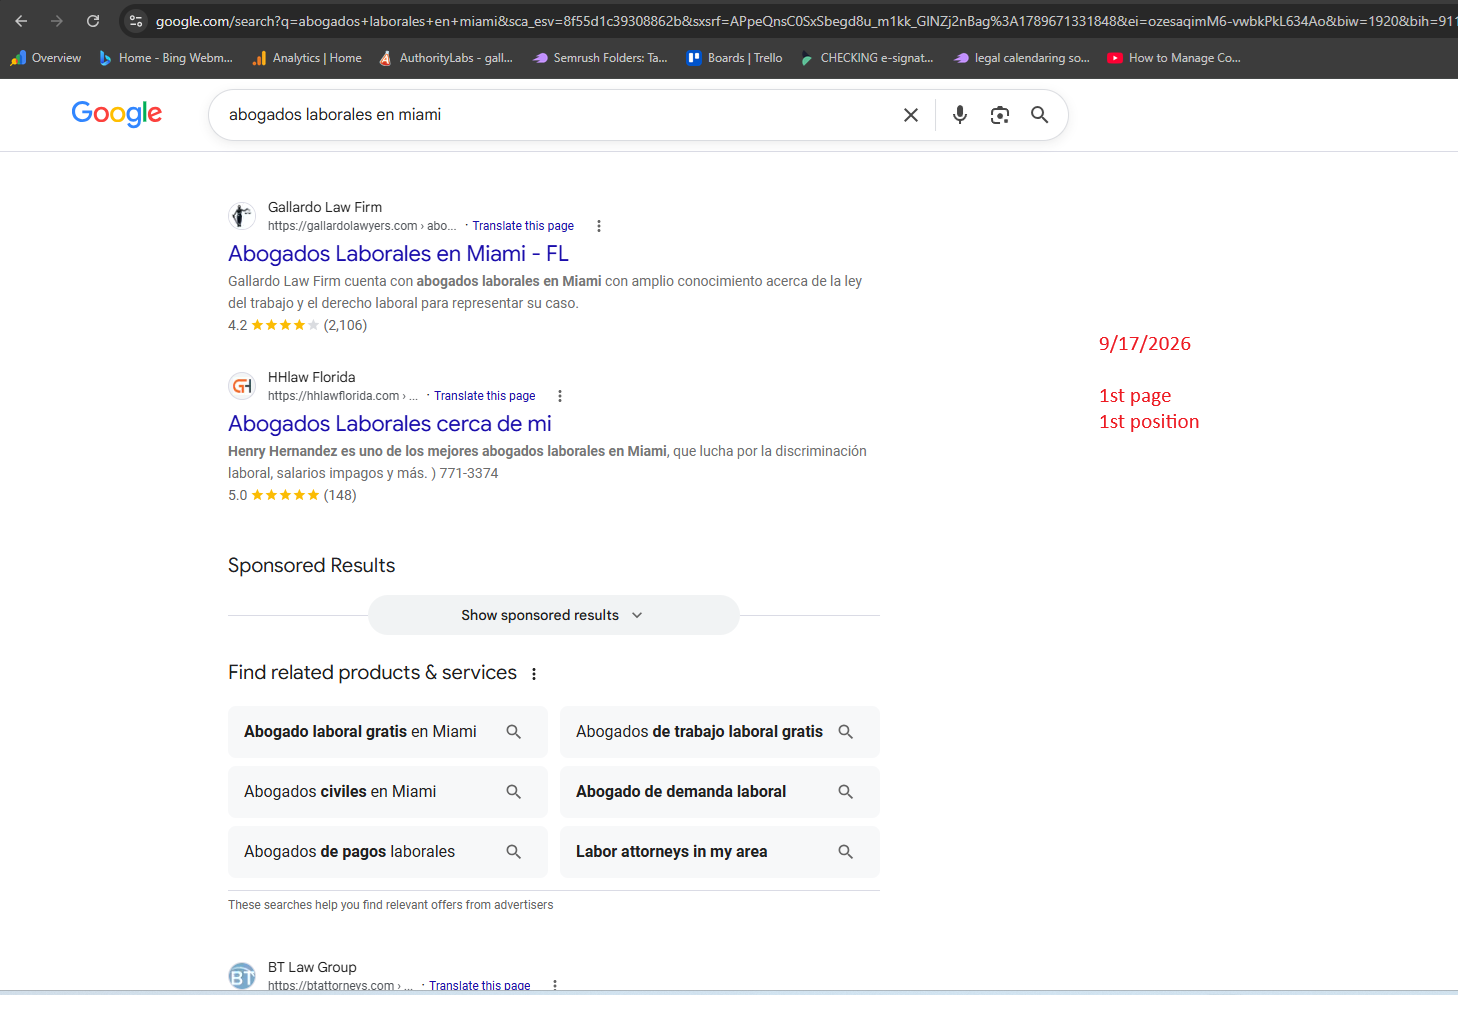
Task: Search Labor attorneys in my area
Action: tap(720, 852)
